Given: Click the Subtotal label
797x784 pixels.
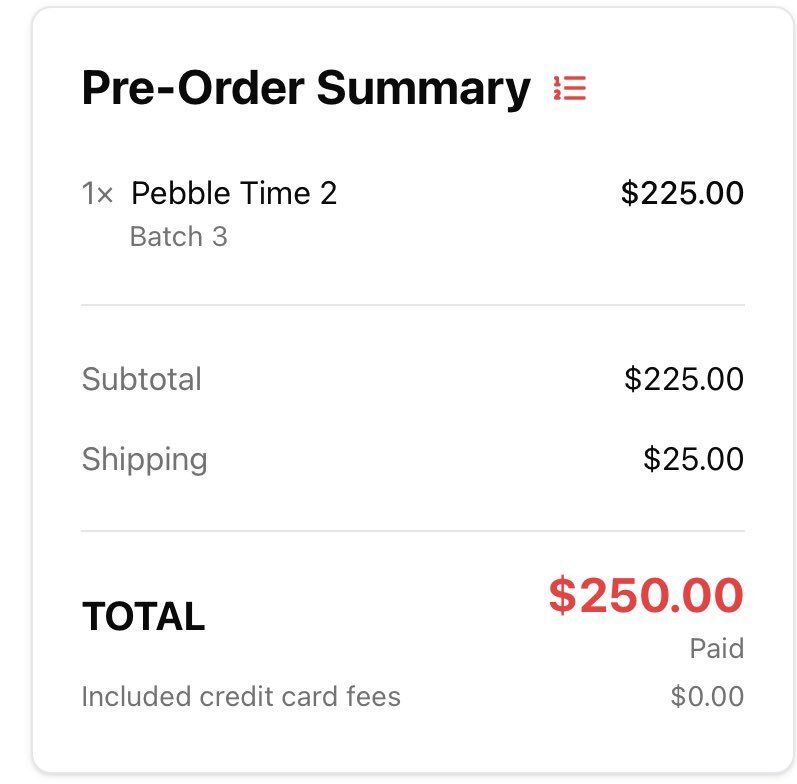Looking at the screenshot, I should [x=142, y=379].
